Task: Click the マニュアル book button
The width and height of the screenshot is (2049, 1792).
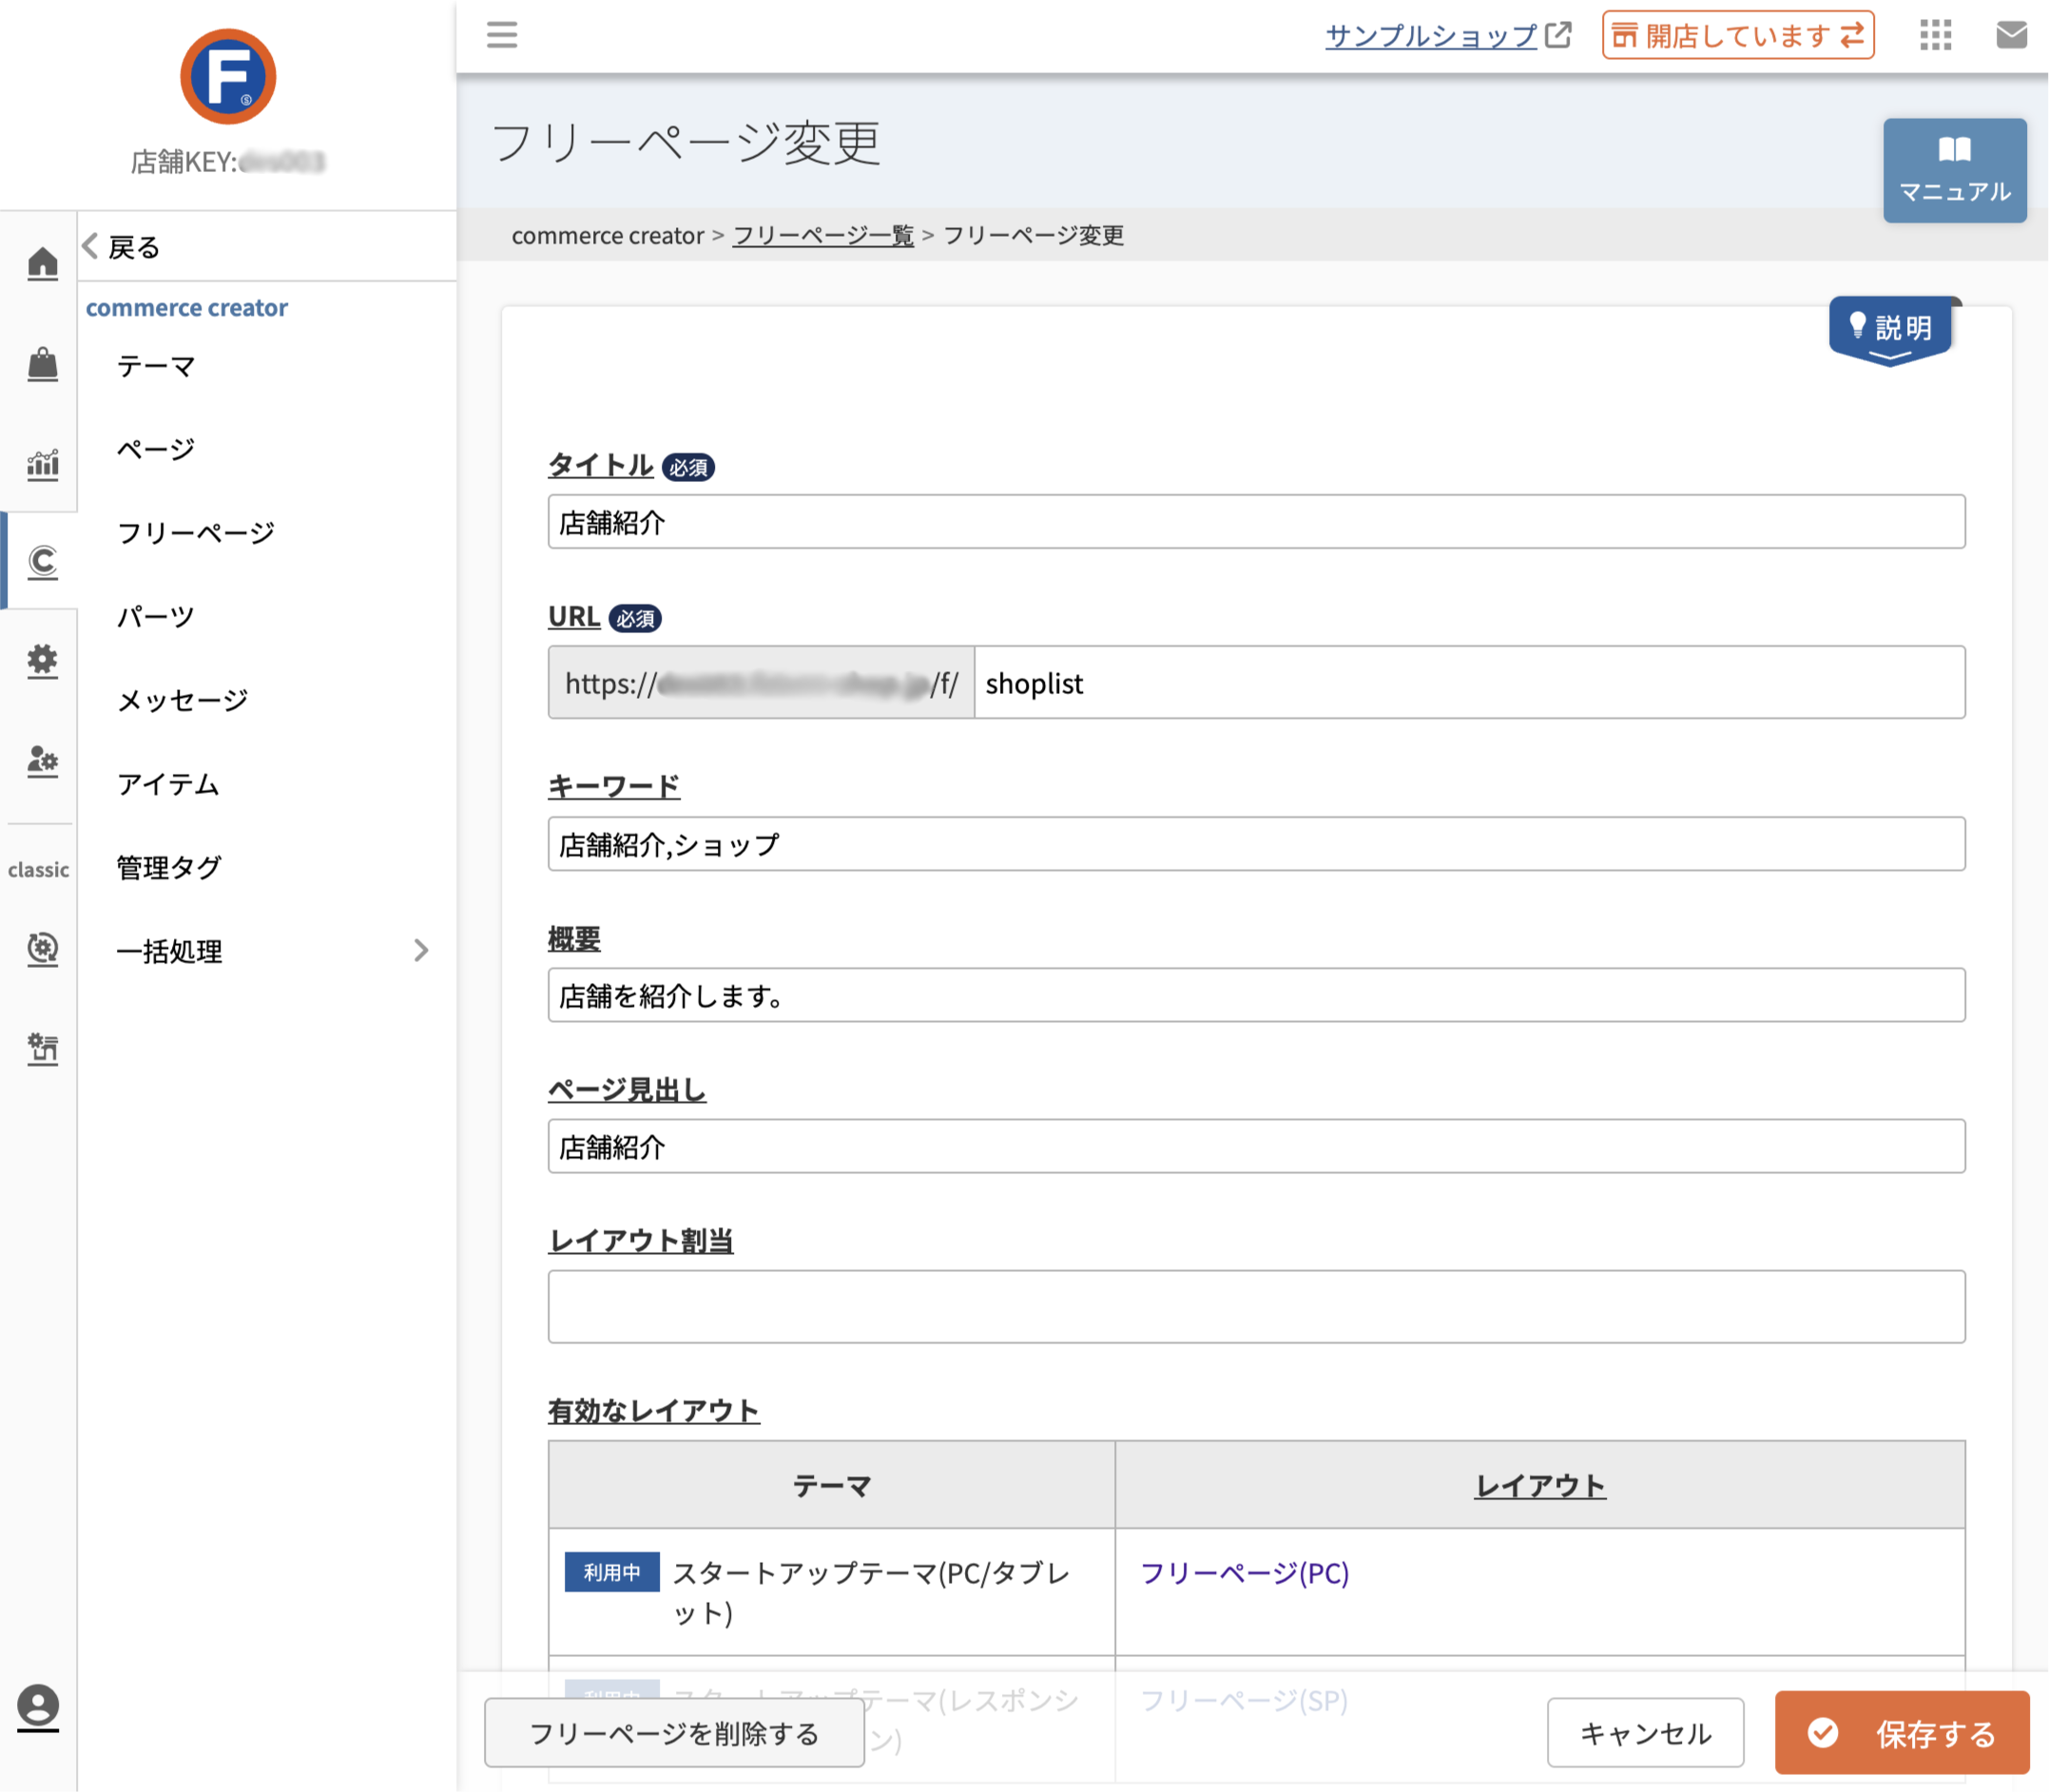Action: [x=1954, y=170]
